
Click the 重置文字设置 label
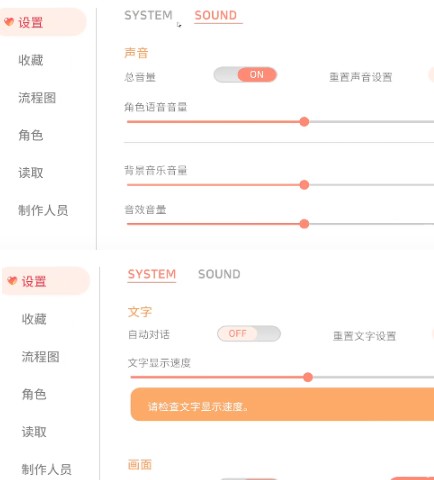pyautogui.click(x=364, y=336)
